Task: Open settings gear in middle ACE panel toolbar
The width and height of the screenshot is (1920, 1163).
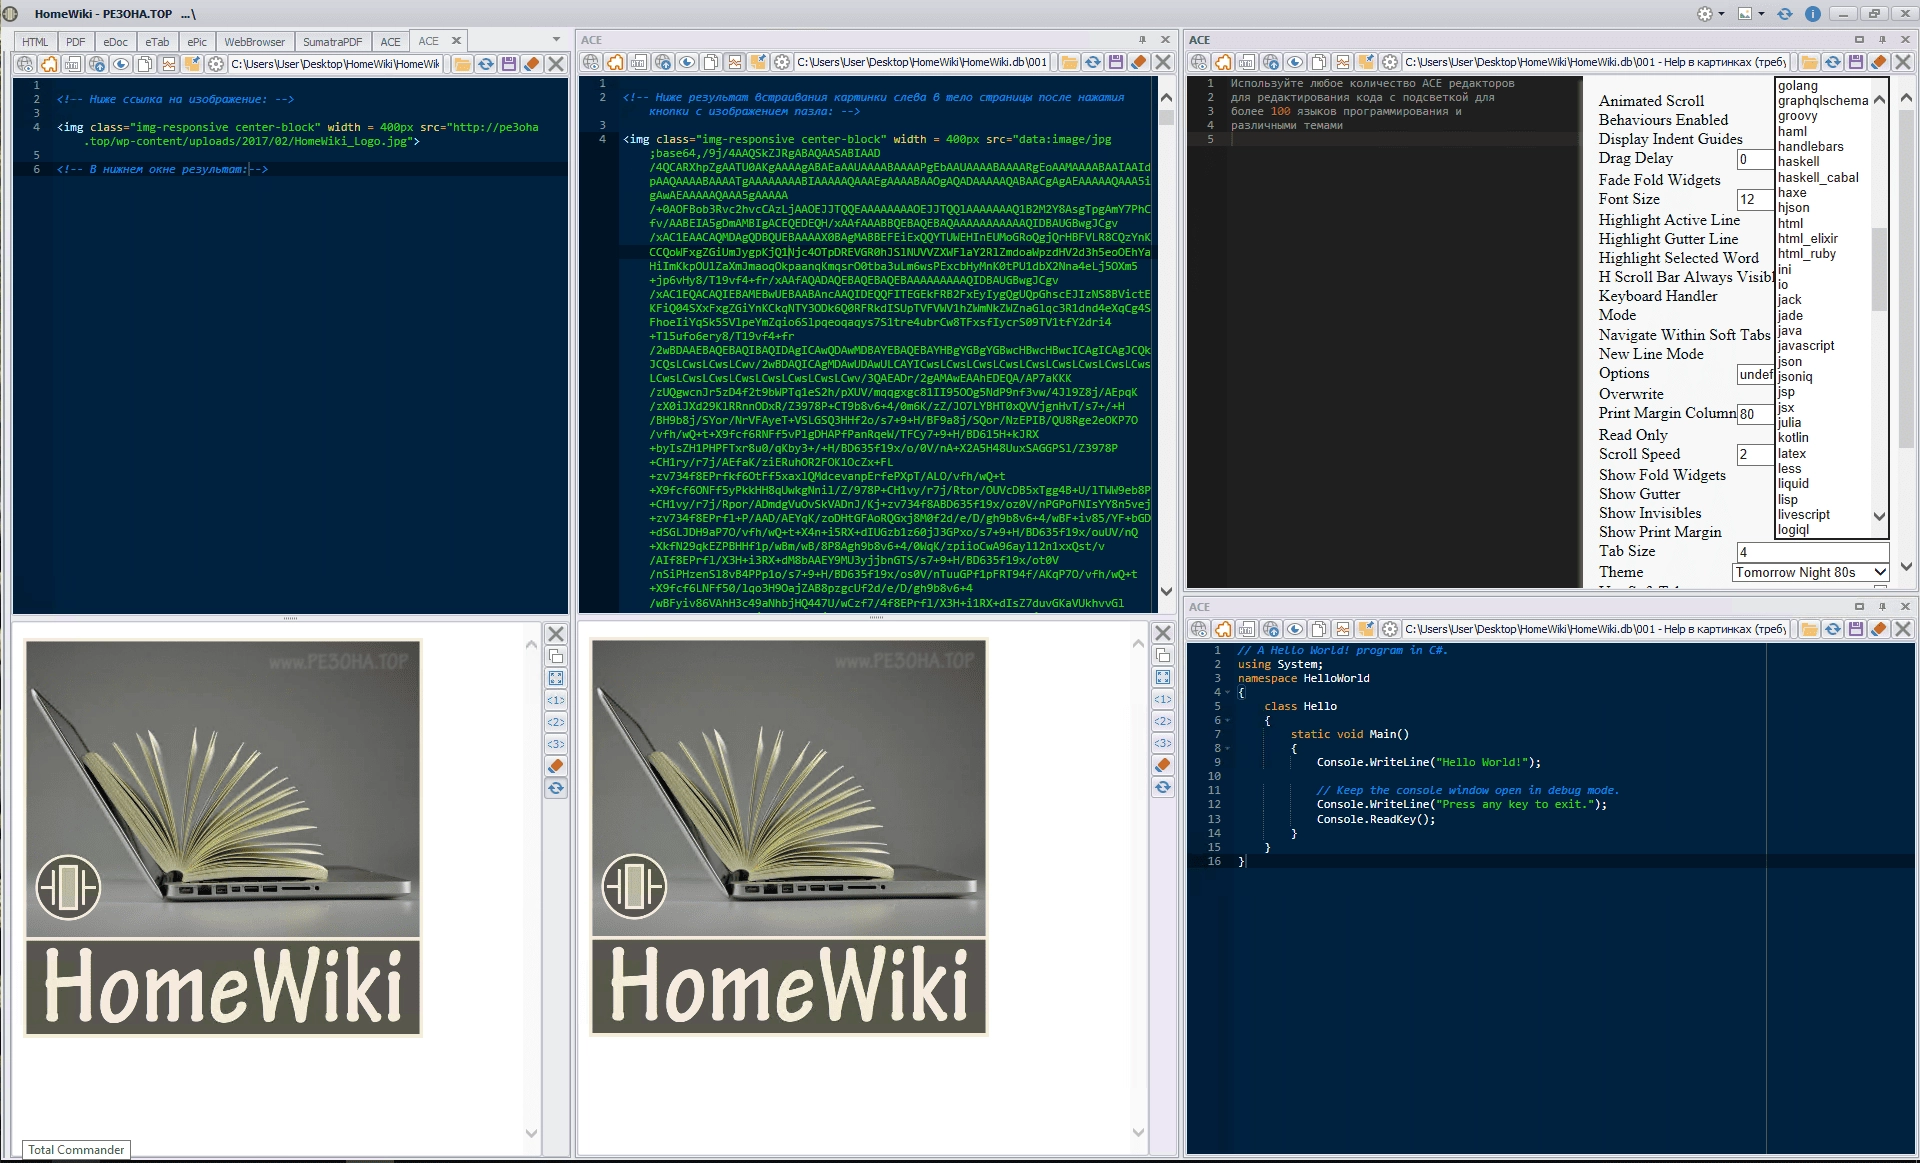Action: pyautogui.click(x=782, y=62)
